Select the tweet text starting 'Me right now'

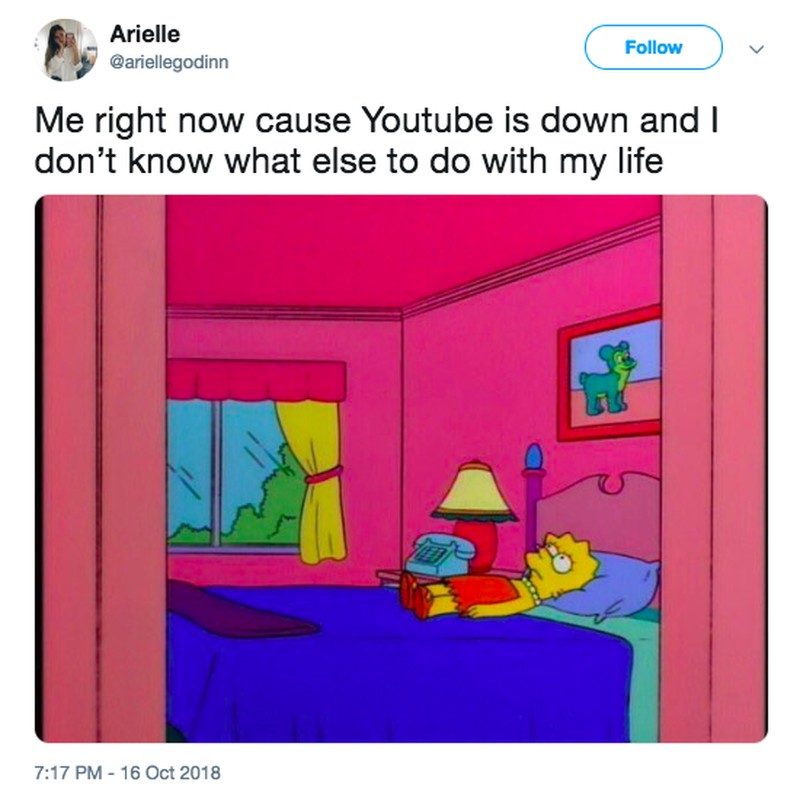[377, 140]
